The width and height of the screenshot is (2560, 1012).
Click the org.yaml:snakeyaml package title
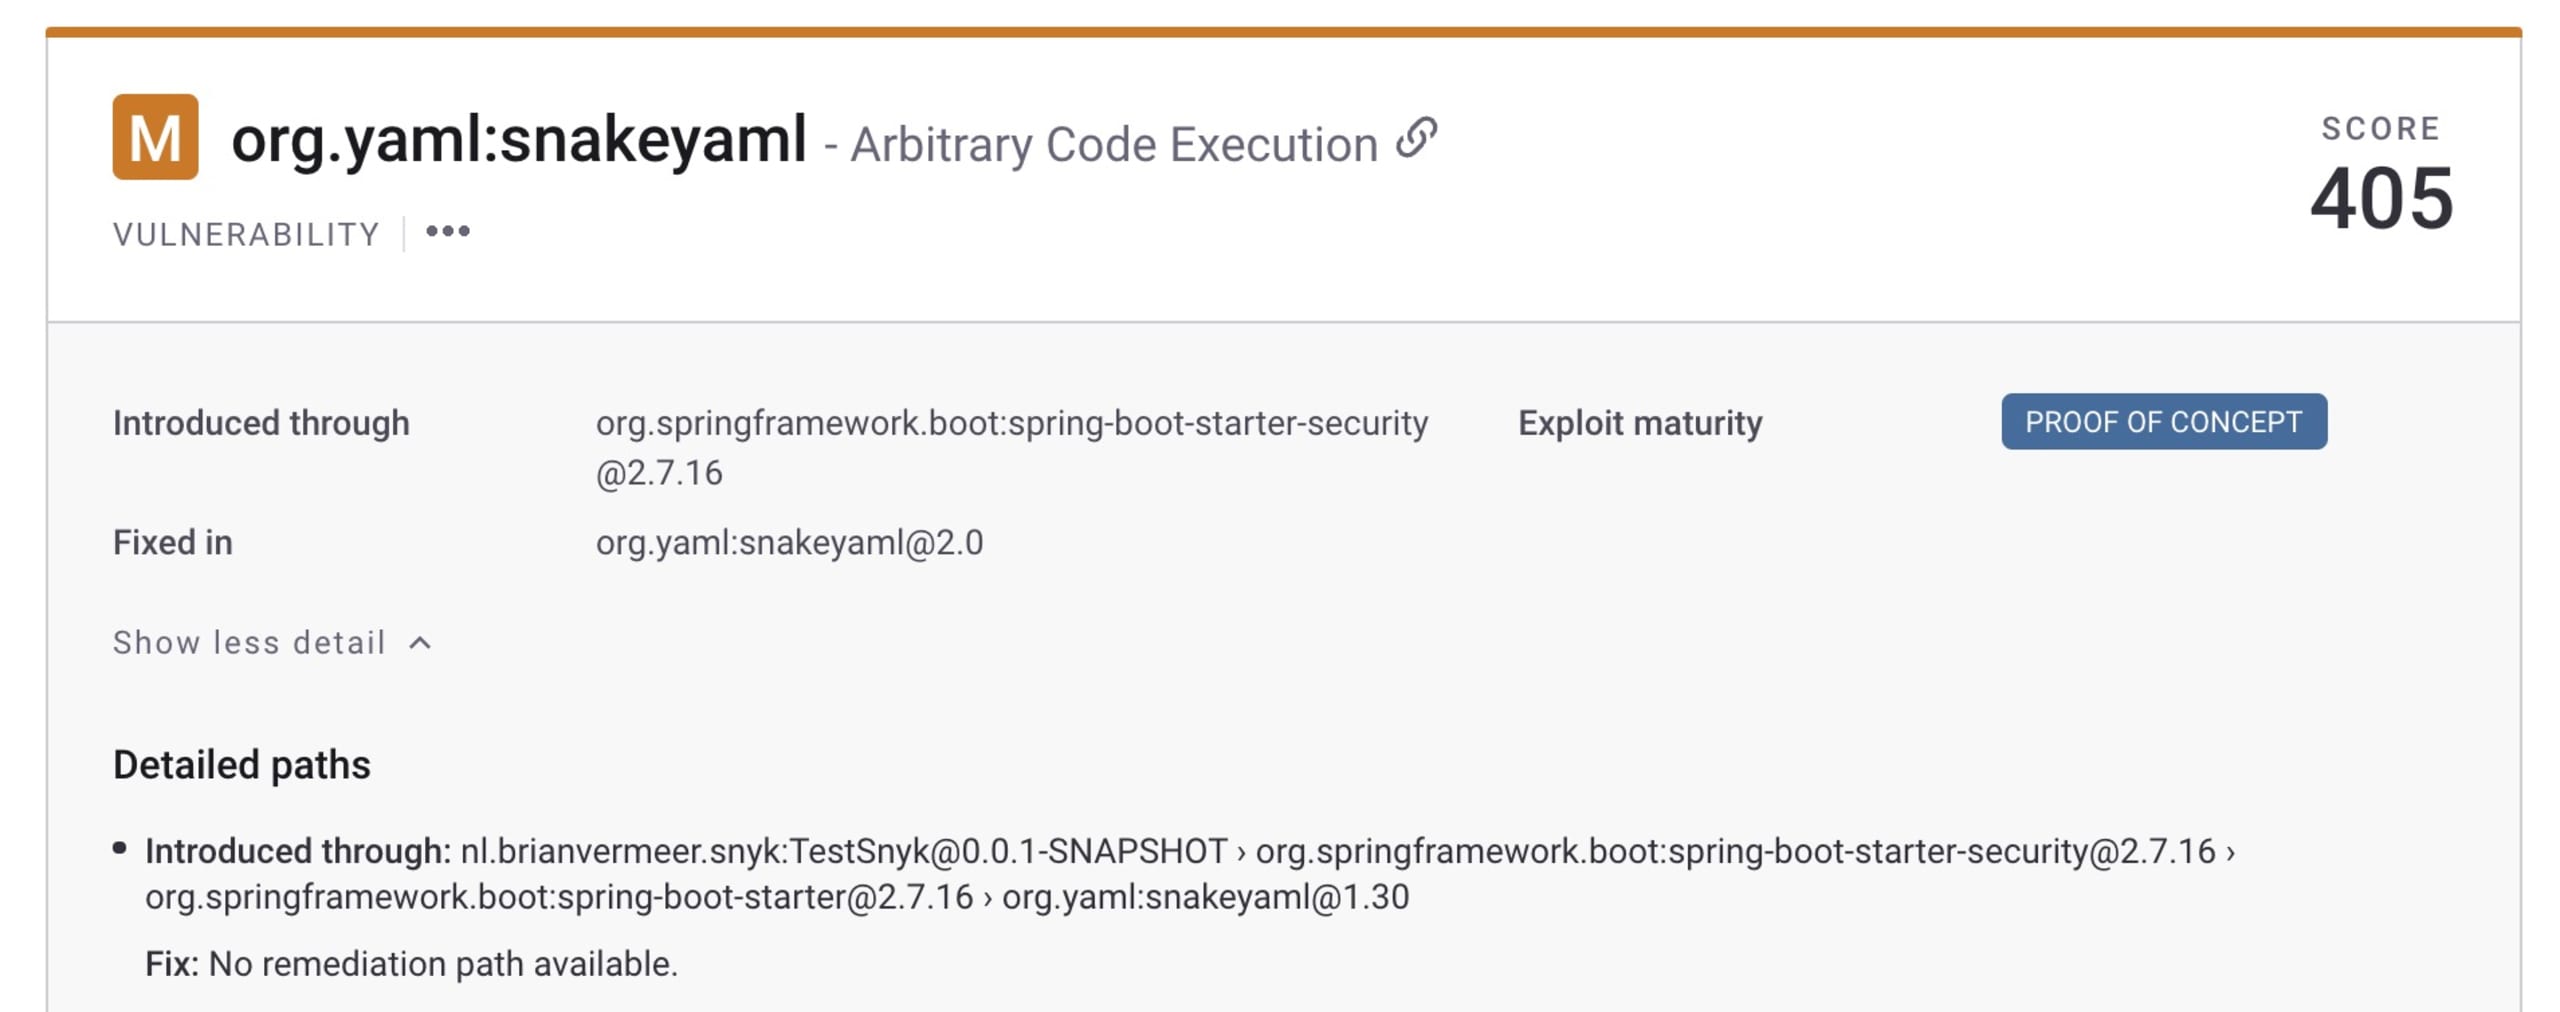tap(518, 139)
